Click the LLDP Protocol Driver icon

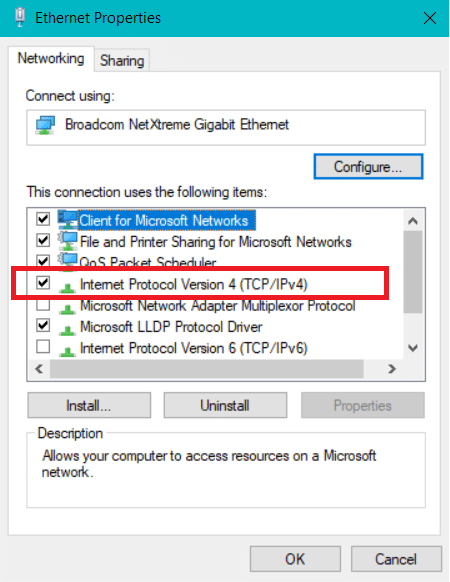tap(67, 330)
